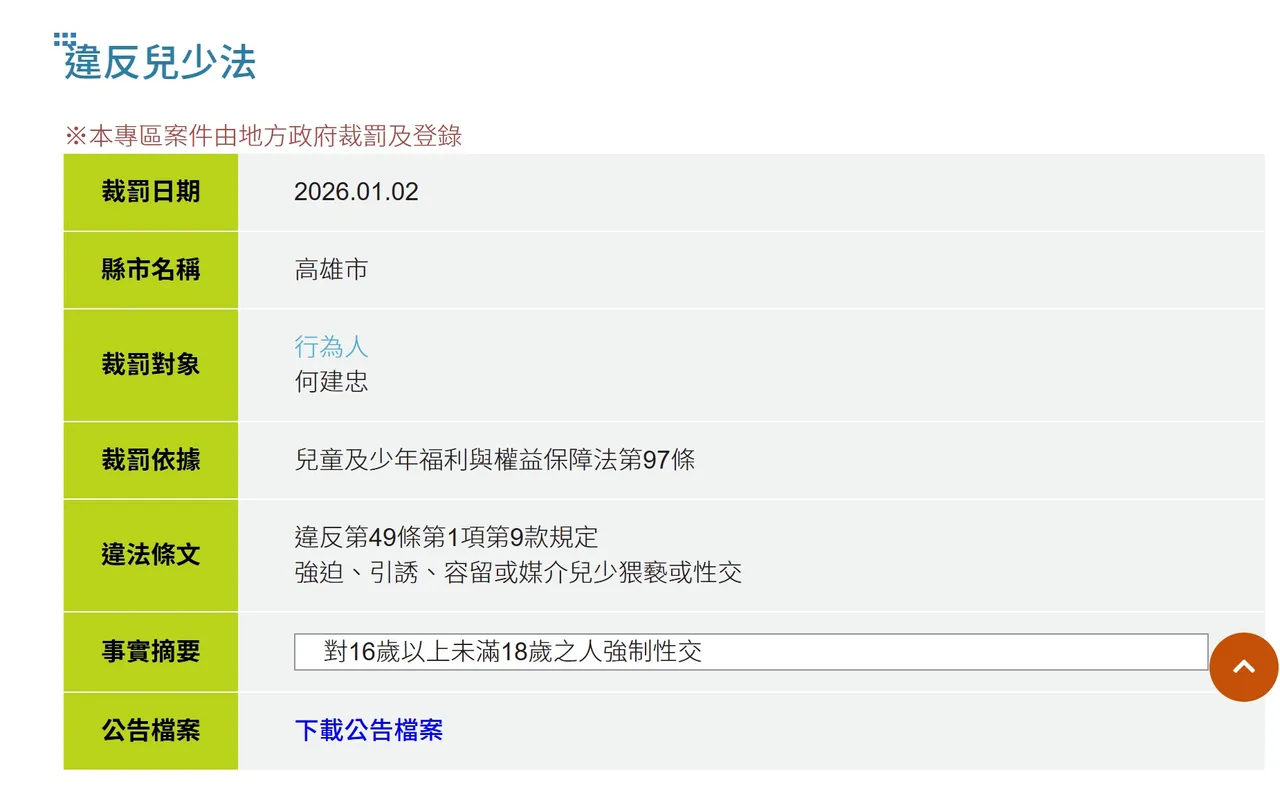Open the 行為人 link
The width and height of the screenshot is (1280, 812).
point(331,346)
